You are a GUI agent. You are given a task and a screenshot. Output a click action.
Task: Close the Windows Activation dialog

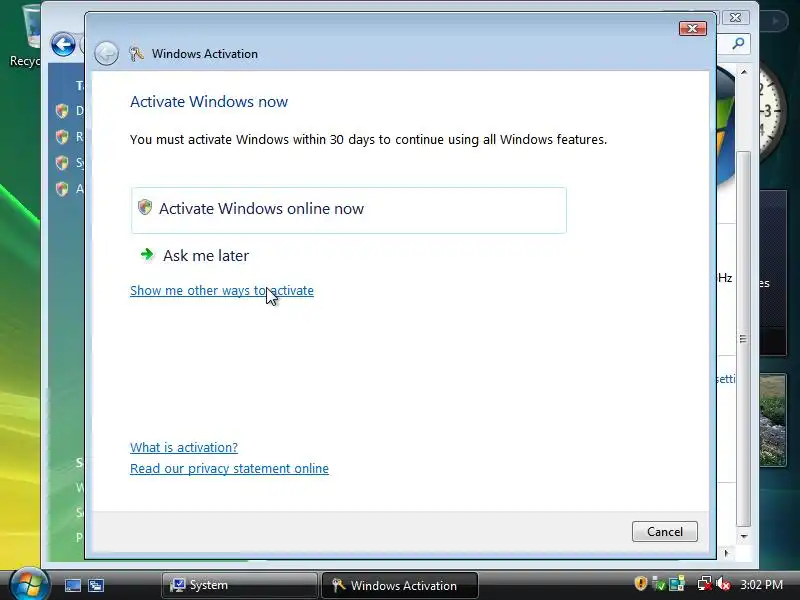click(692, 29)
